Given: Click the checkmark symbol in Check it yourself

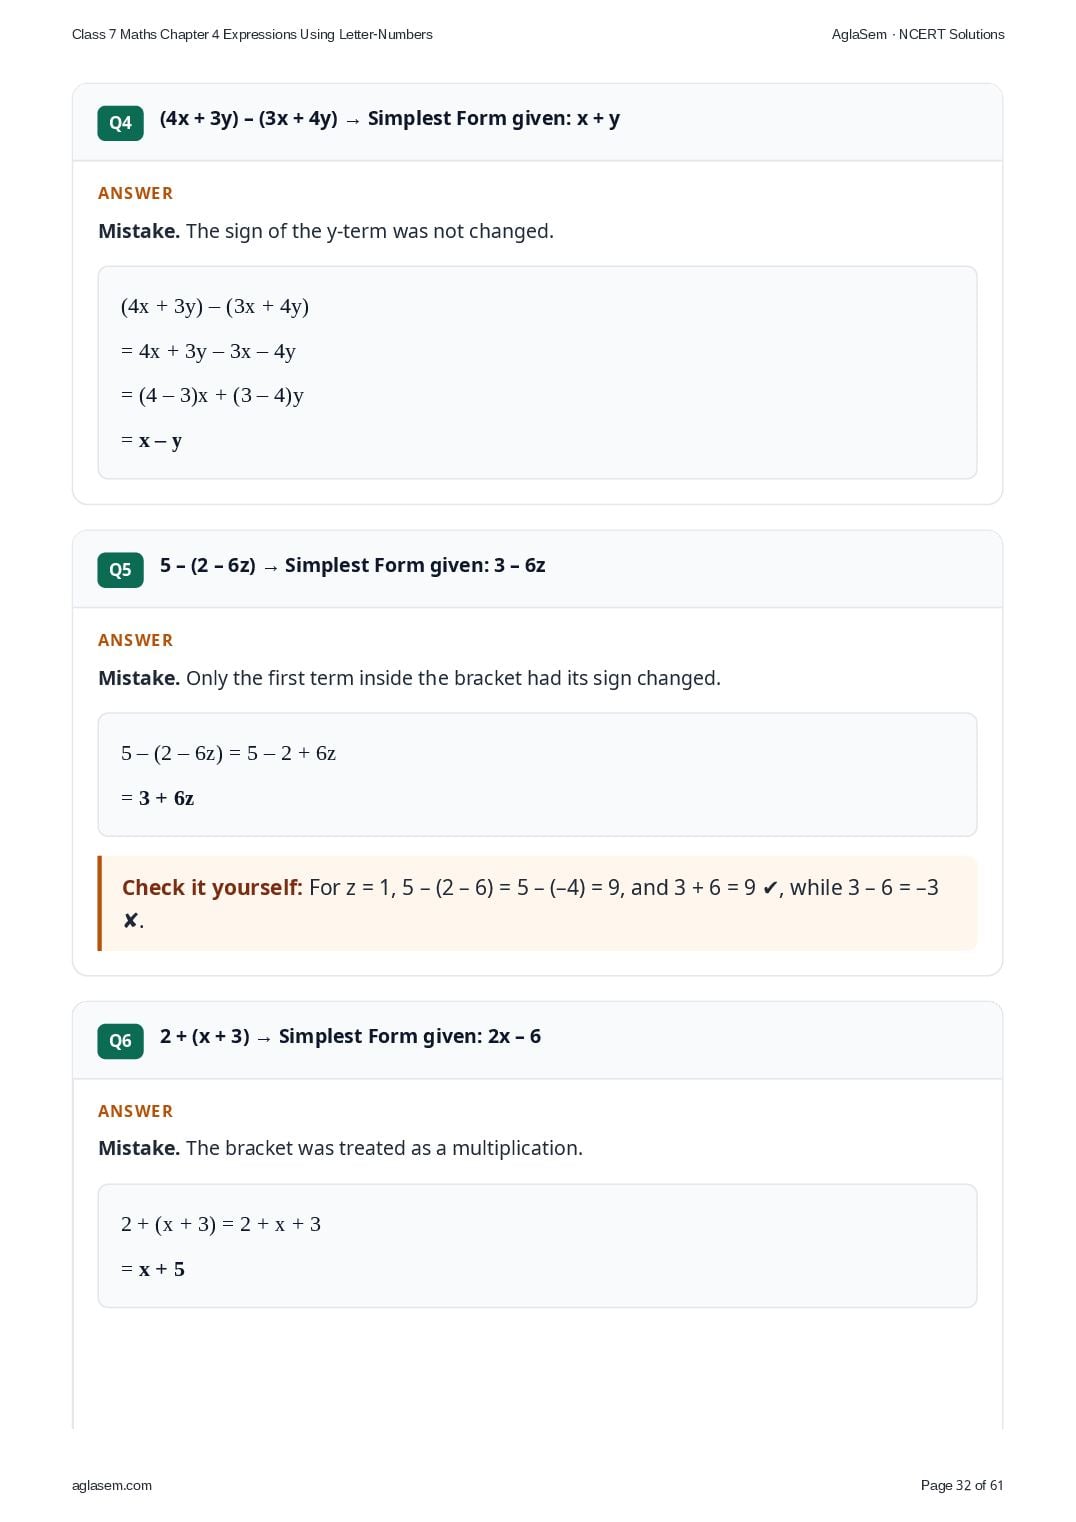Looking at the screenshot, I should coord(769,888).
